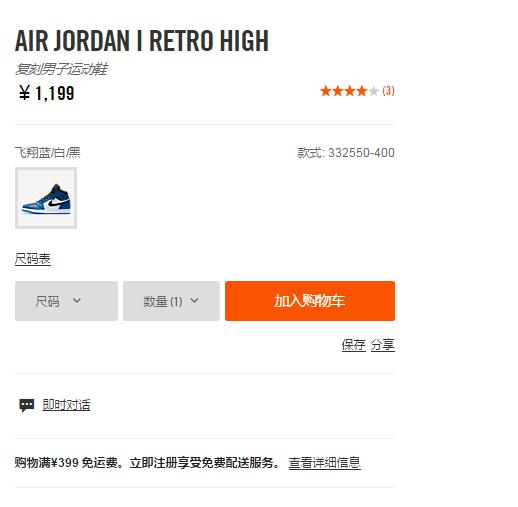Click the chevron arrow beside 数量 (1)
Screen dimensions: 518x507
tap(194, 301)
